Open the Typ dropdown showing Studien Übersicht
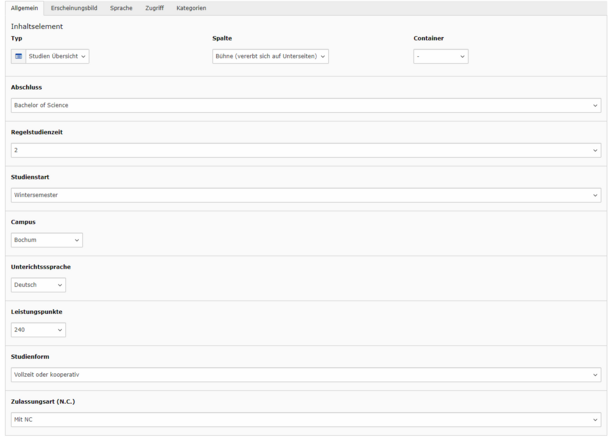This screenshot has width=610, height=438. pyautogui.click(x=57, y=56)
